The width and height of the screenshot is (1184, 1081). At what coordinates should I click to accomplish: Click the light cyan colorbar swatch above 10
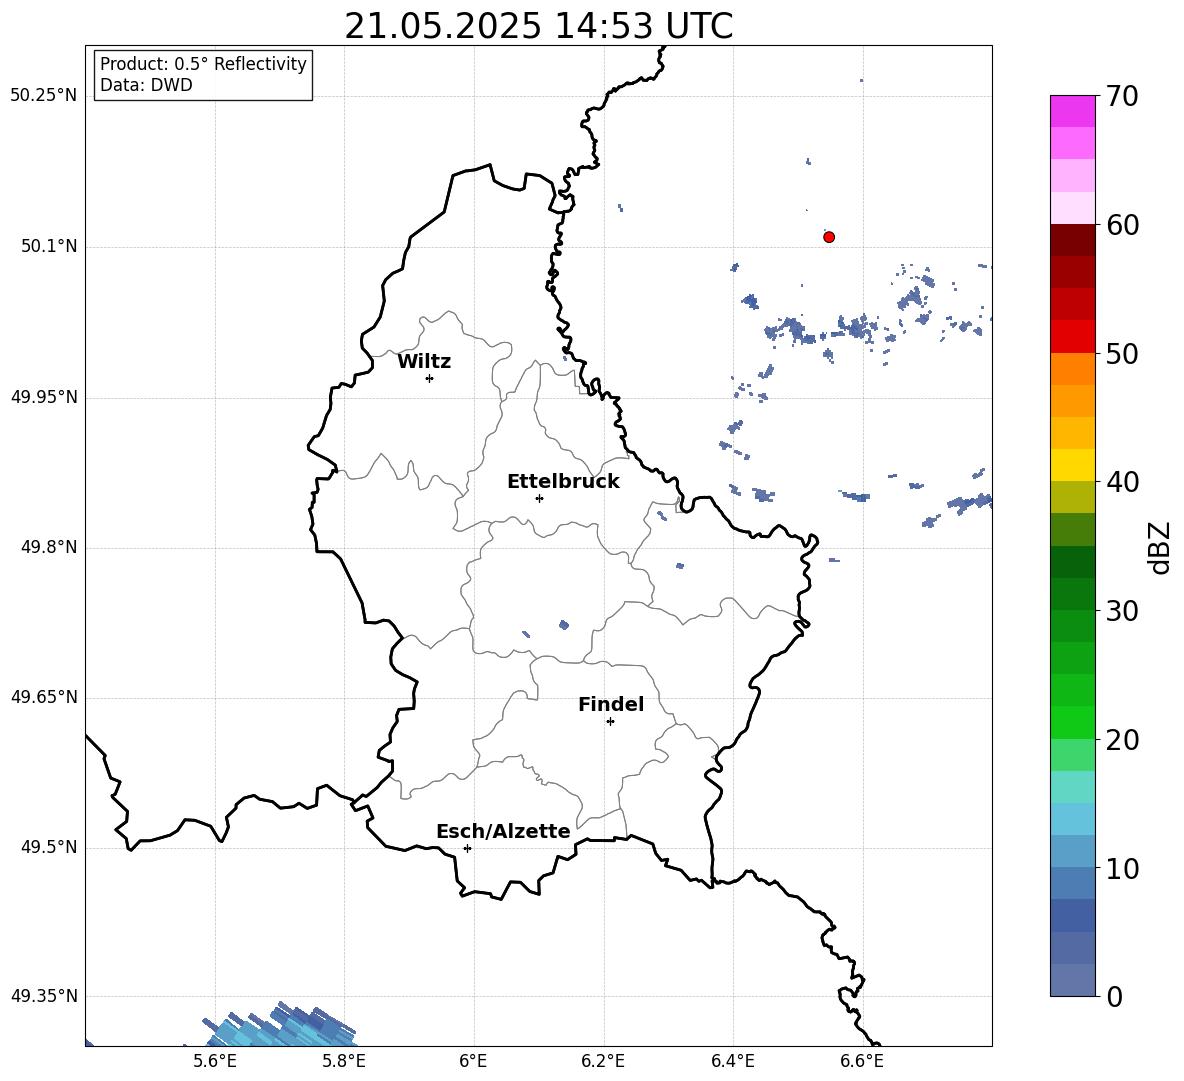point(1072,819)
